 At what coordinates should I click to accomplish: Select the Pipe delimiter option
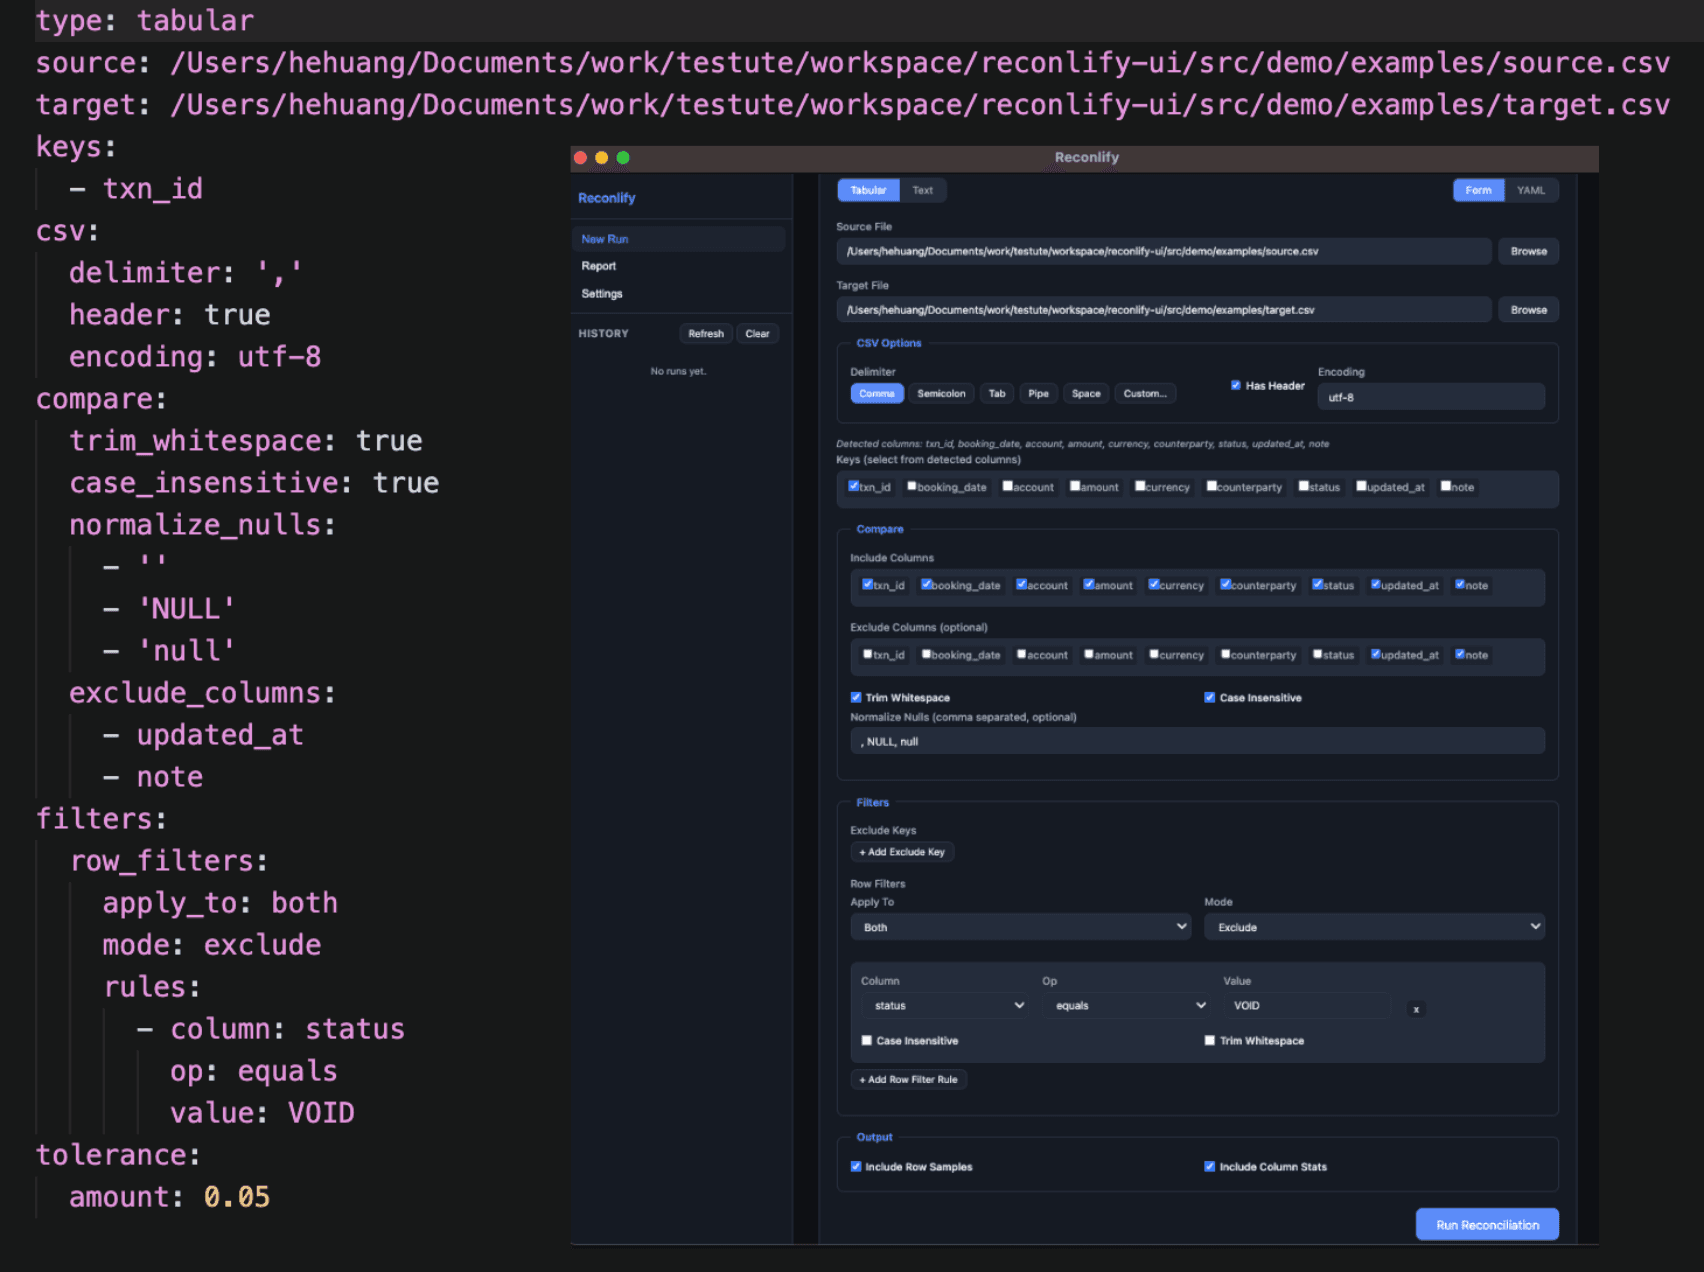click(x=1038, y=393)
